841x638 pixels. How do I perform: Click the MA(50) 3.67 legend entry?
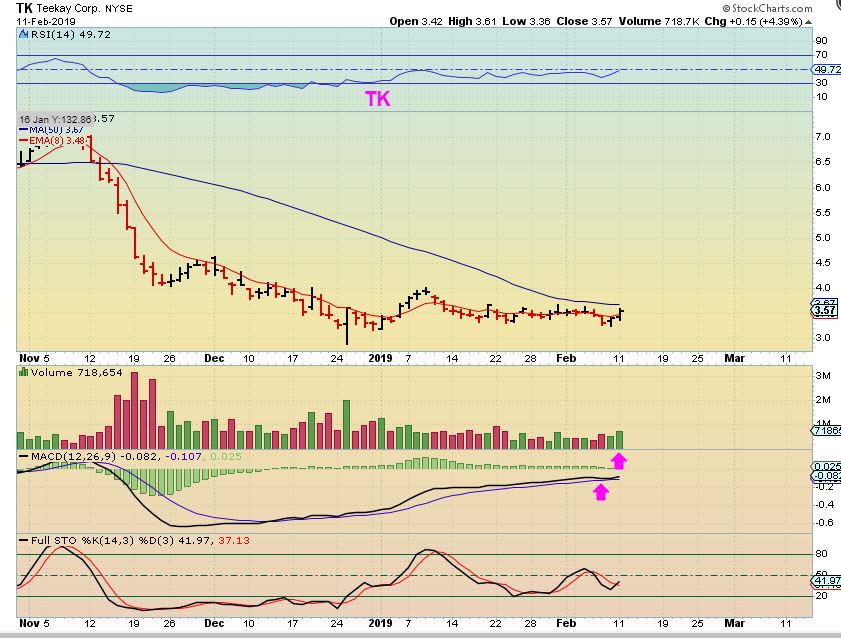click(x=53, y=130)
